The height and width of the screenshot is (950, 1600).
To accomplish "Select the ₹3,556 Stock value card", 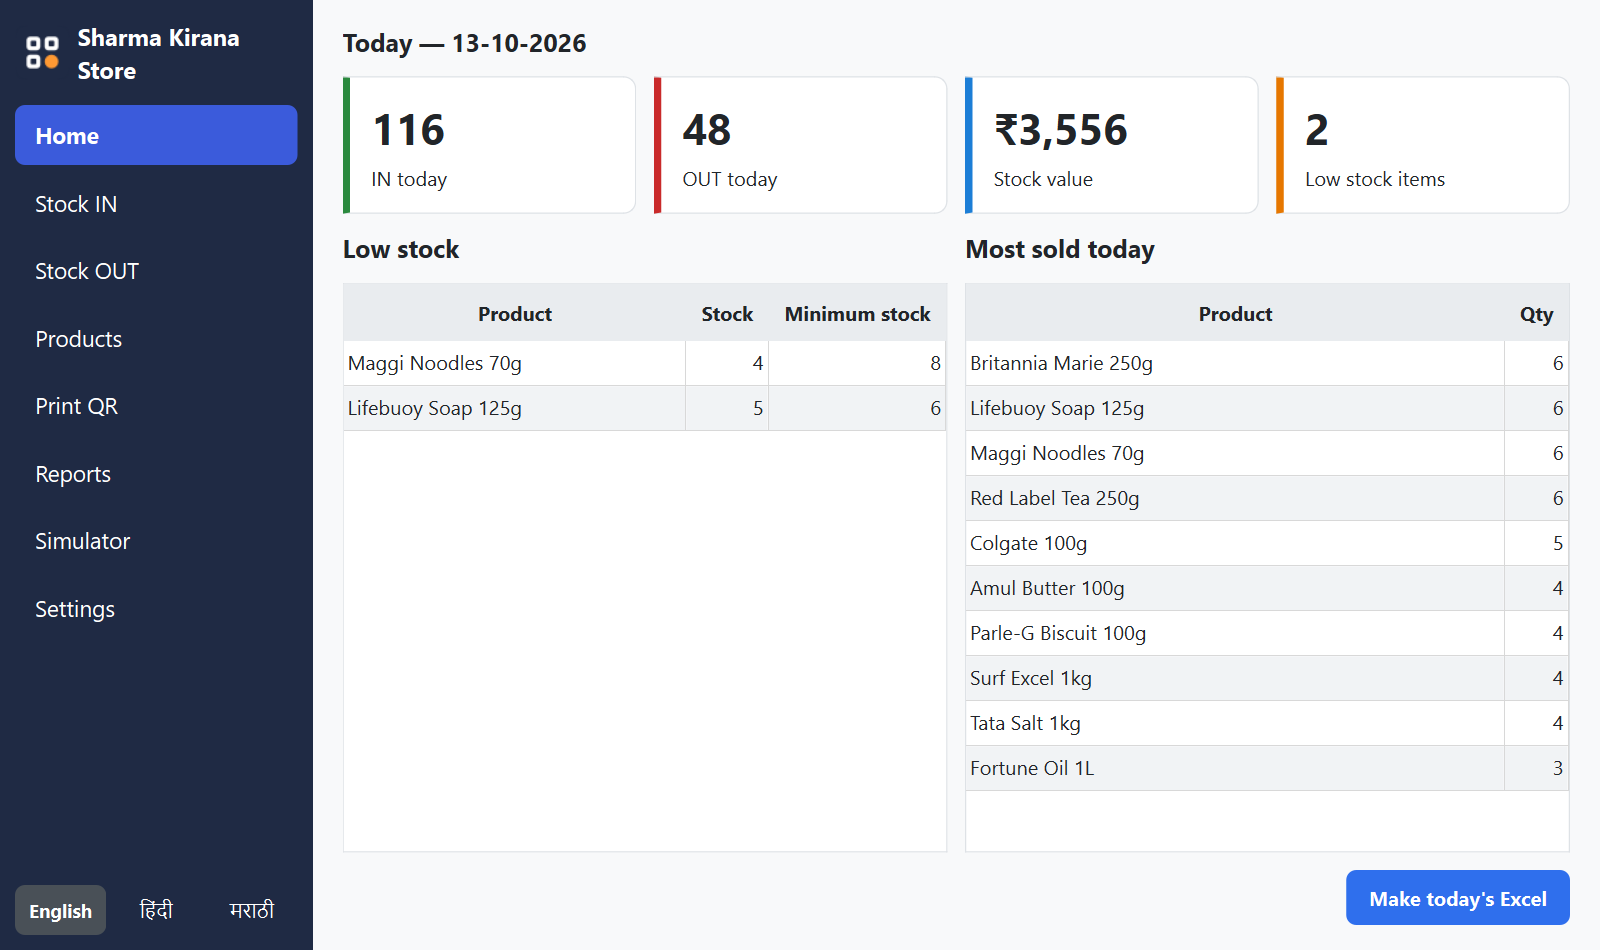I will click(1111, 145).
